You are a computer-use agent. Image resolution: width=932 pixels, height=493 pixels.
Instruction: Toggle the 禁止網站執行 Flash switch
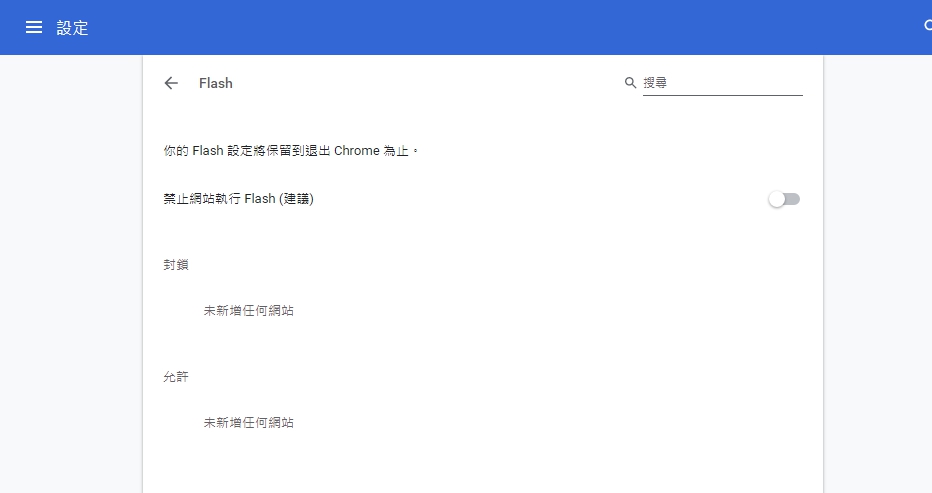pyautogui.click(x=784, y=199)
